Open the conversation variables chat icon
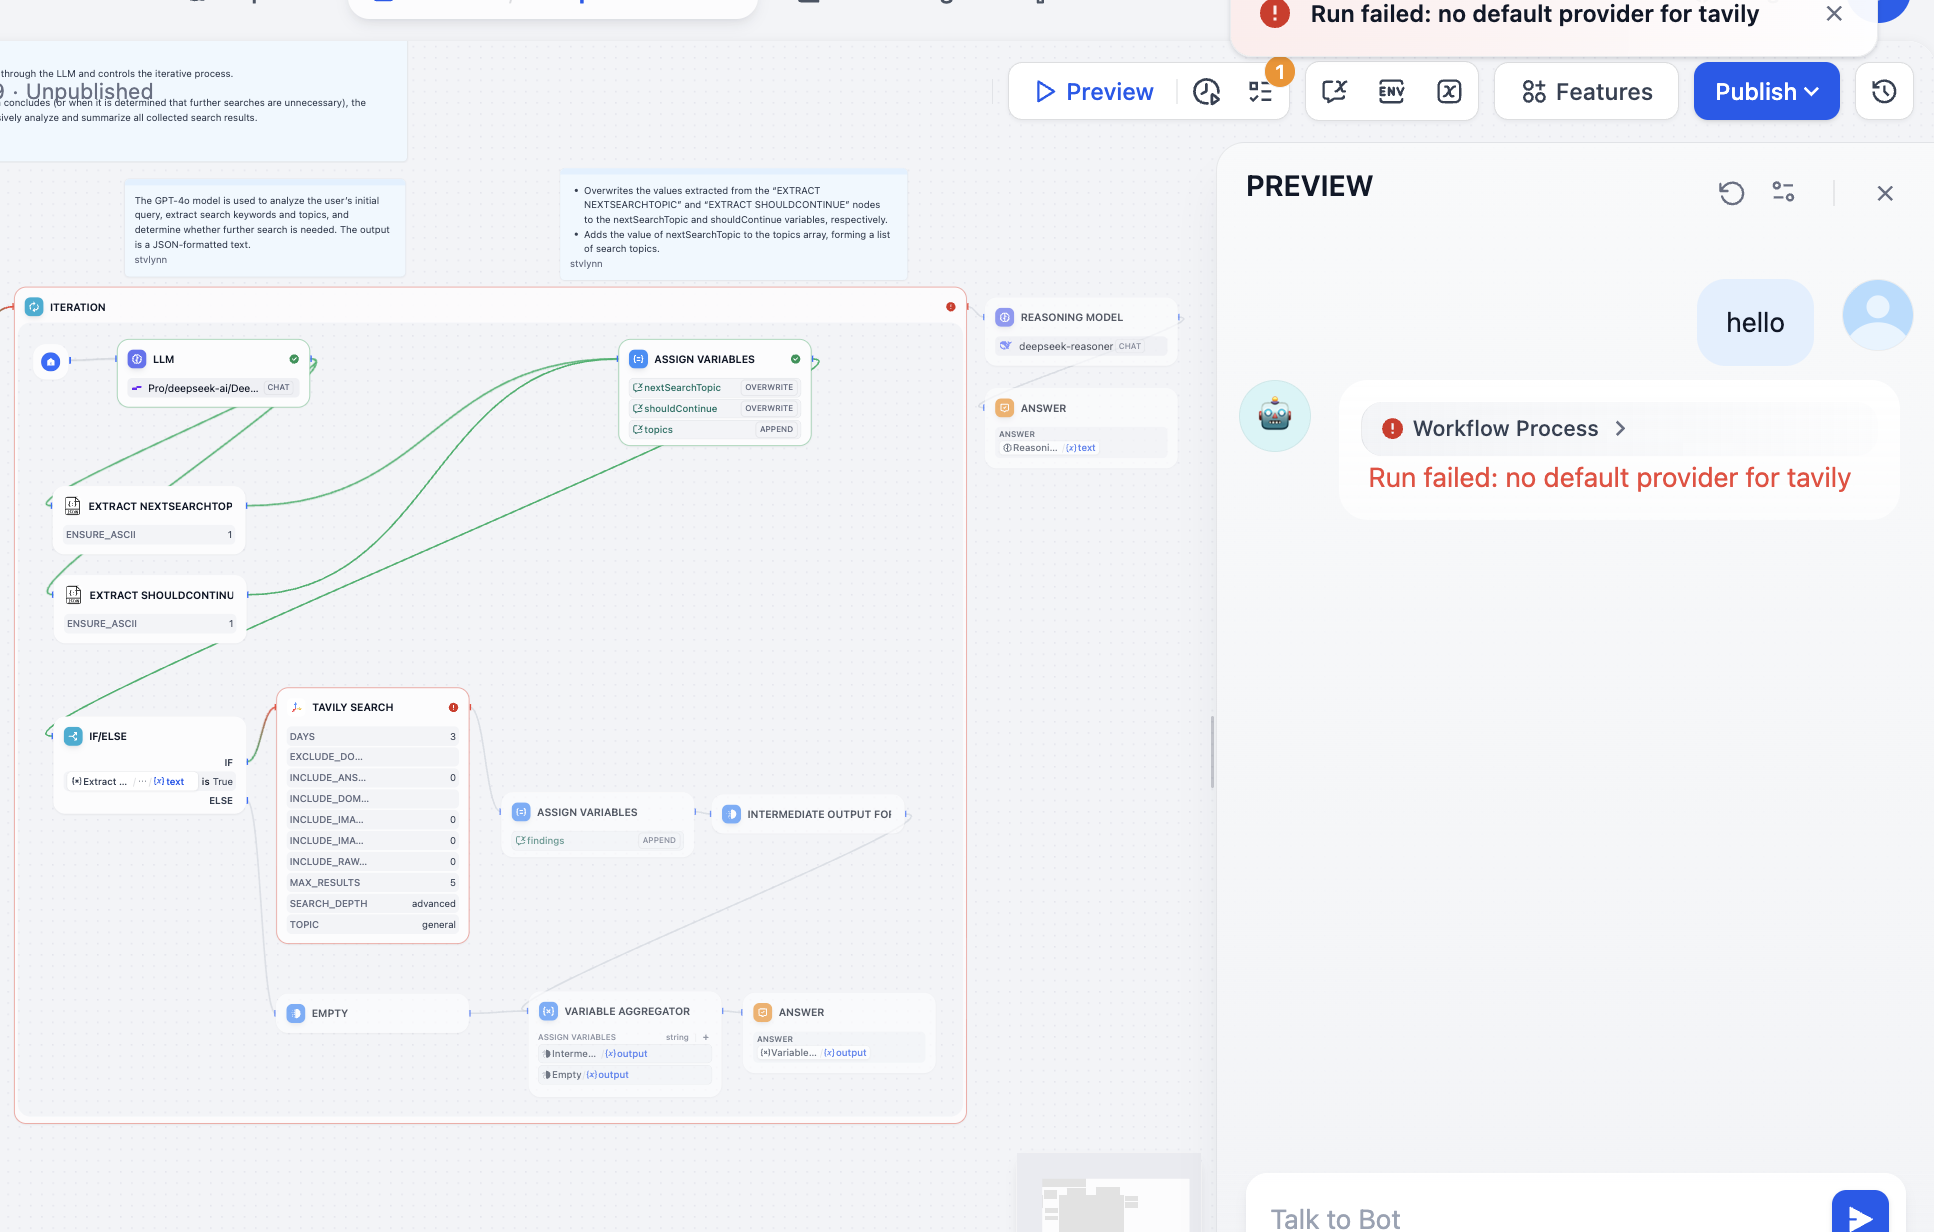 click(1334, 92)
